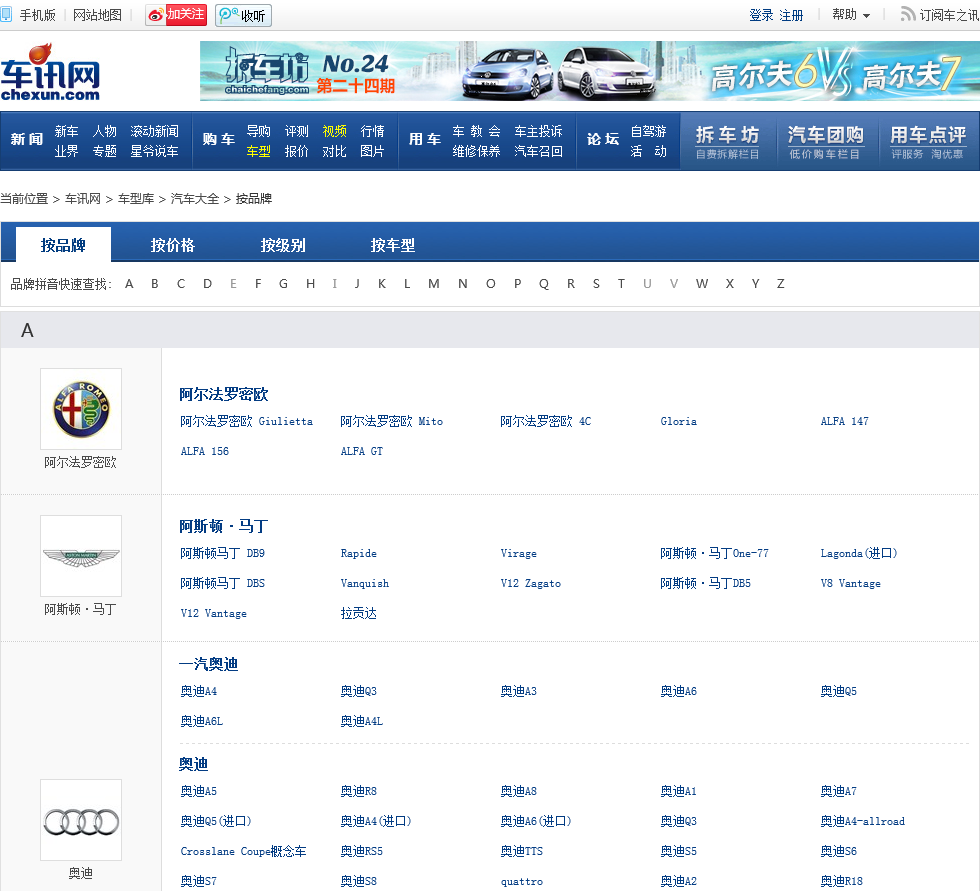This screenshot has height=891, width=980.
Task: Jump to brand letter B
Action: [154, 284]
